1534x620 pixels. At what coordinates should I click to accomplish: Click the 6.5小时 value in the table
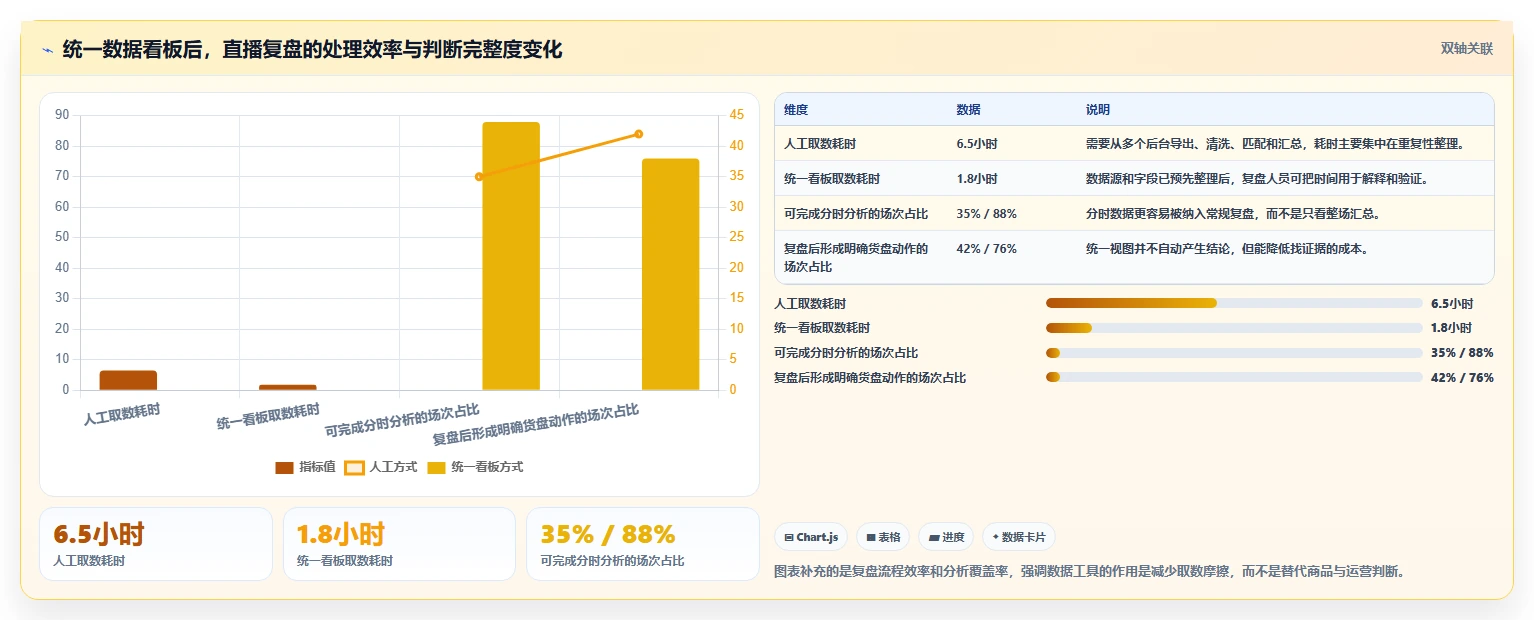(977, 144)
